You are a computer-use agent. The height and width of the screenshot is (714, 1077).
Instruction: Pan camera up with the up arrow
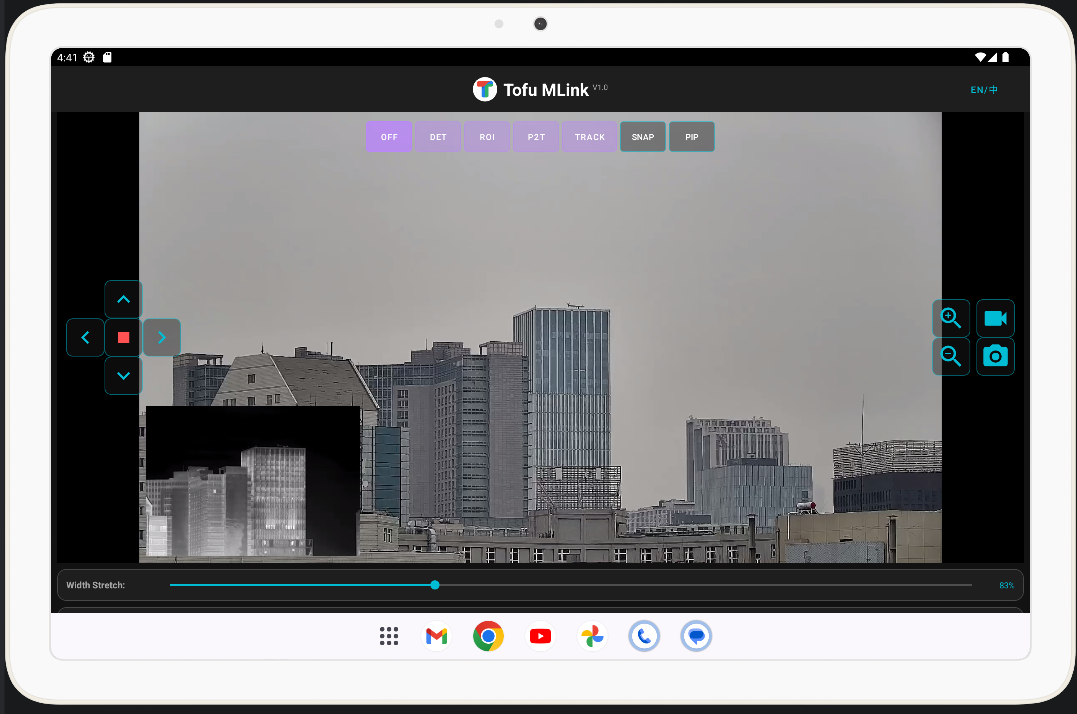(x=123, y=299)
